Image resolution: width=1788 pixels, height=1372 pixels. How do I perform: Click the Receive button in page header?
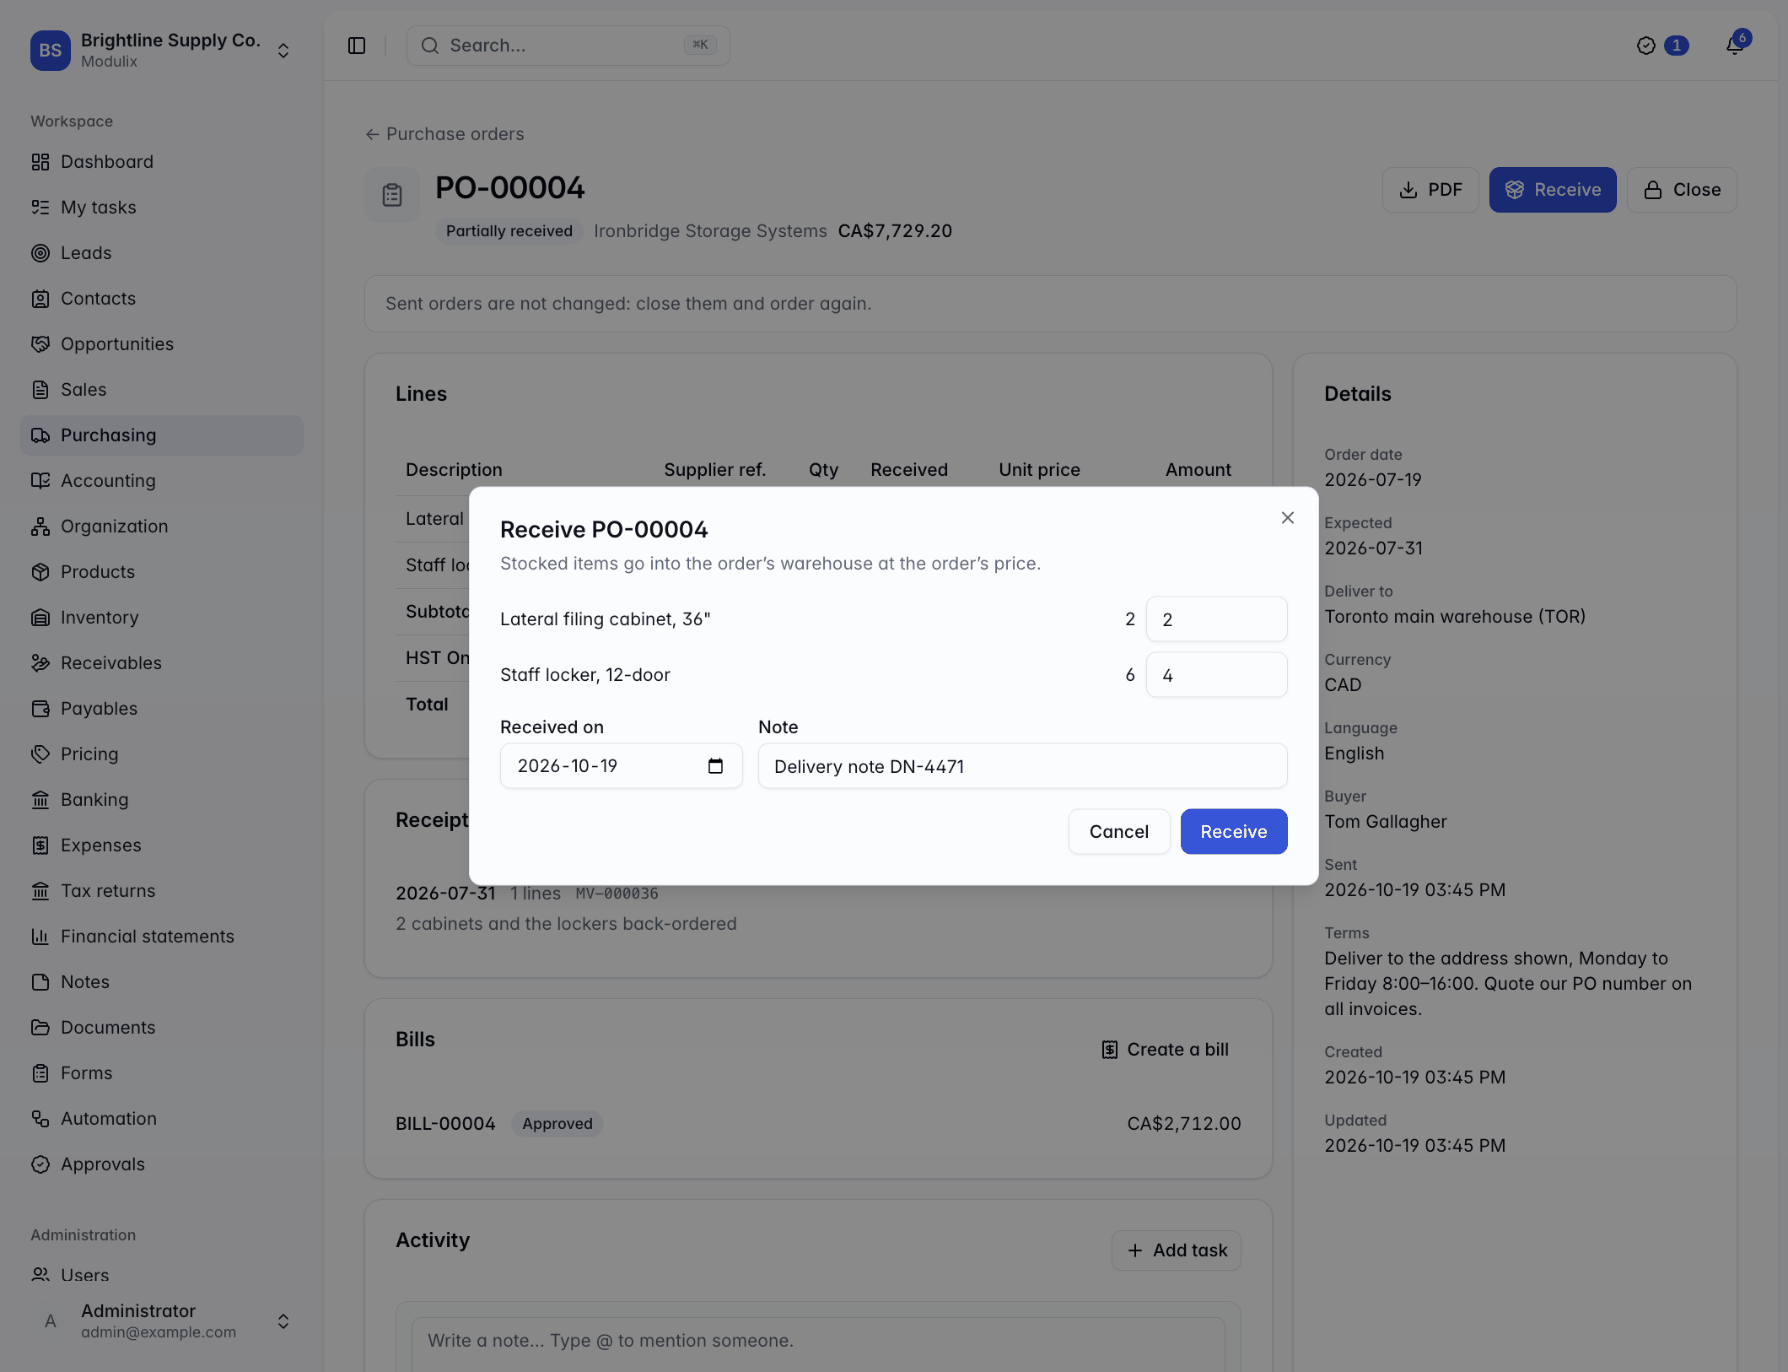tap(1552, 190)
